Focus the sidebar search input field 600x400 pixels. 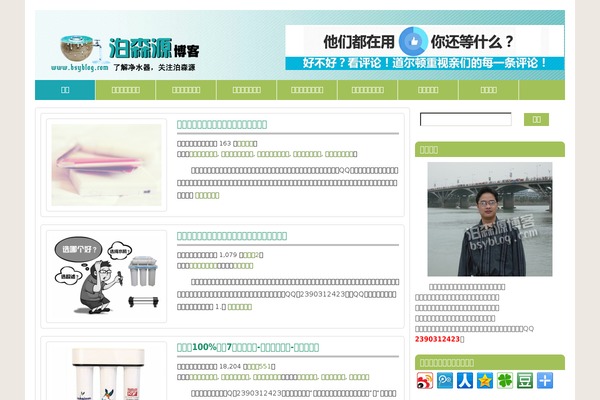[x=466, y=119]
